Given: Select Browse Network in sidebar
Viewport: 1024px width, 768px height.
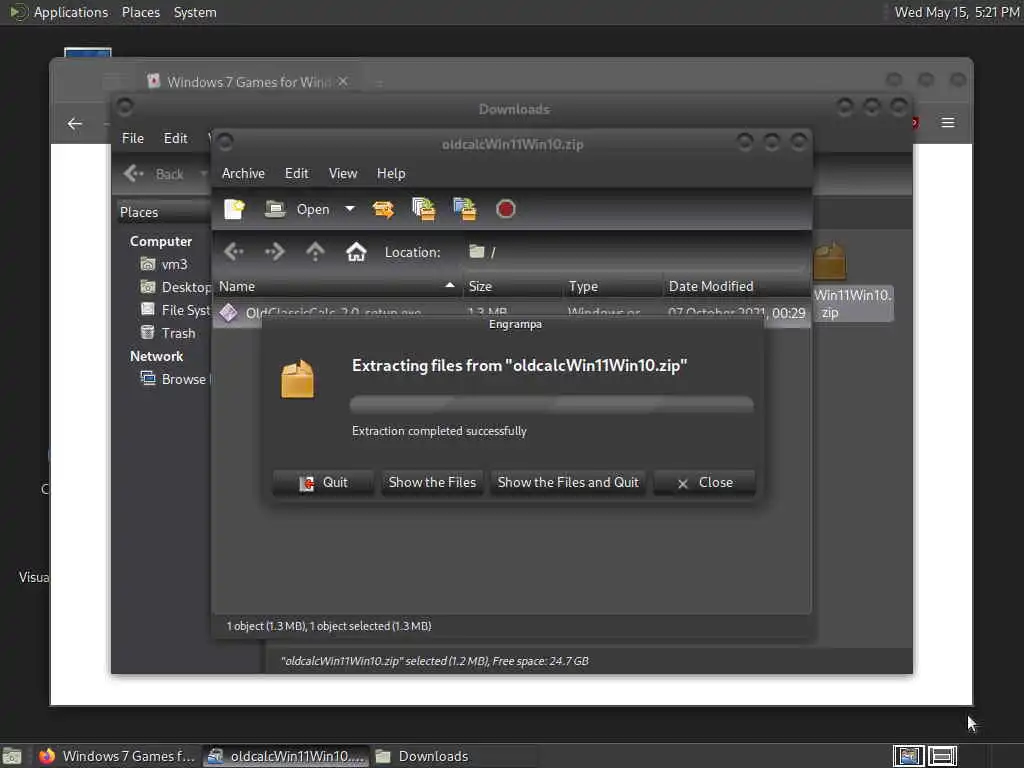Looking at the screenshot, I should pyautogui.click(x=175, y=379).
